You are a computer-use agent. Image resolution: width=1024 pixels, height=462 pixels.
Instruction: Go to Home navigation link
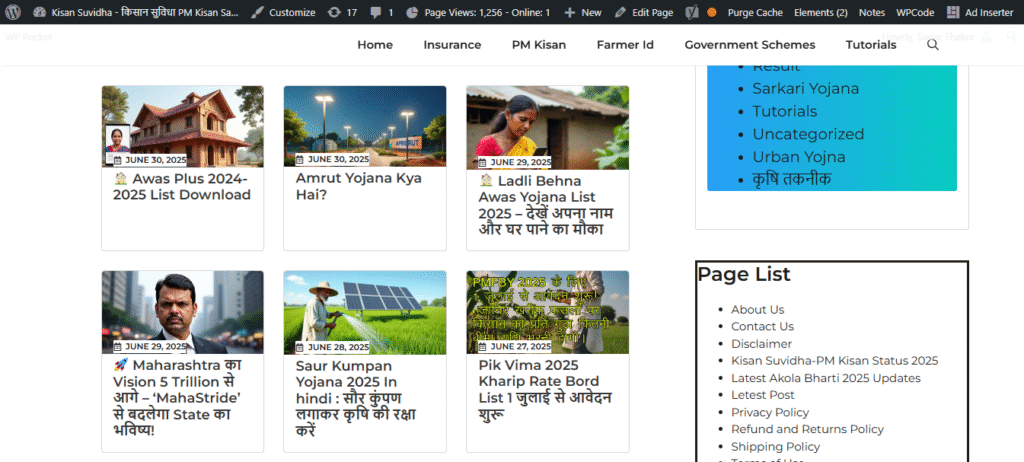(375, 44)
